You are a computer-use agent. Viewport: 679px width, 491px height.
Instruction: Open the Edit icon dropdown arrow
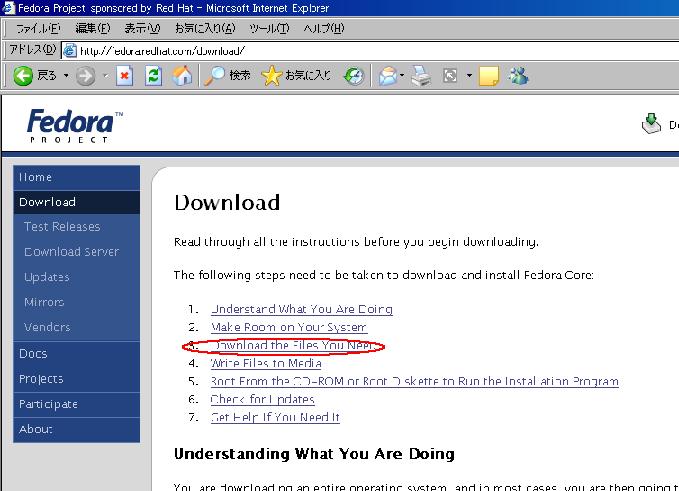[469, 76]
